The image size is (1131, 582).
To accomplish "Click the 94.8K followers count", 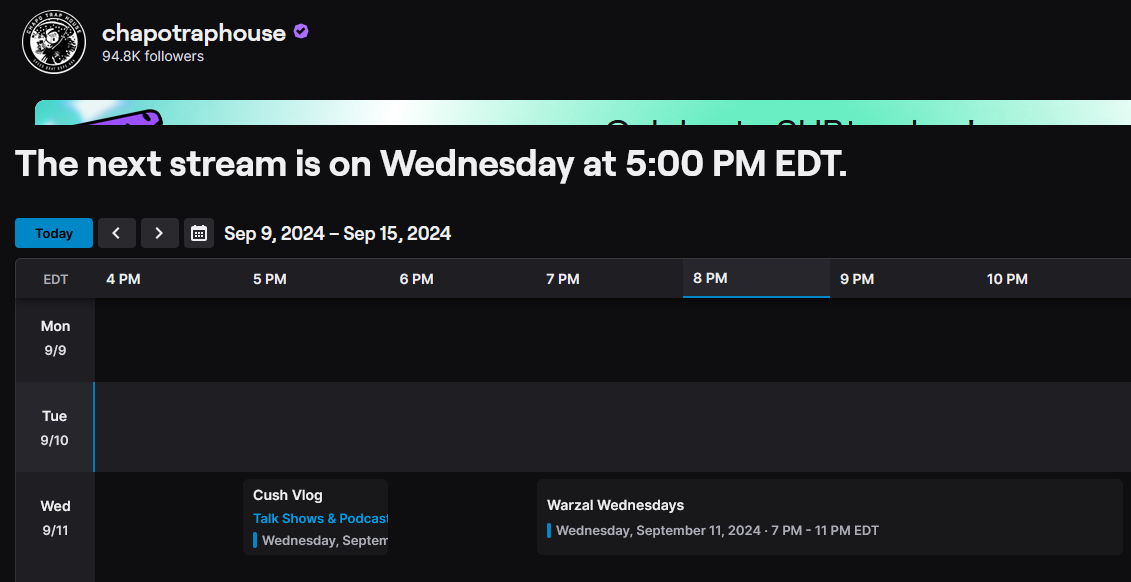I will 152,57.
